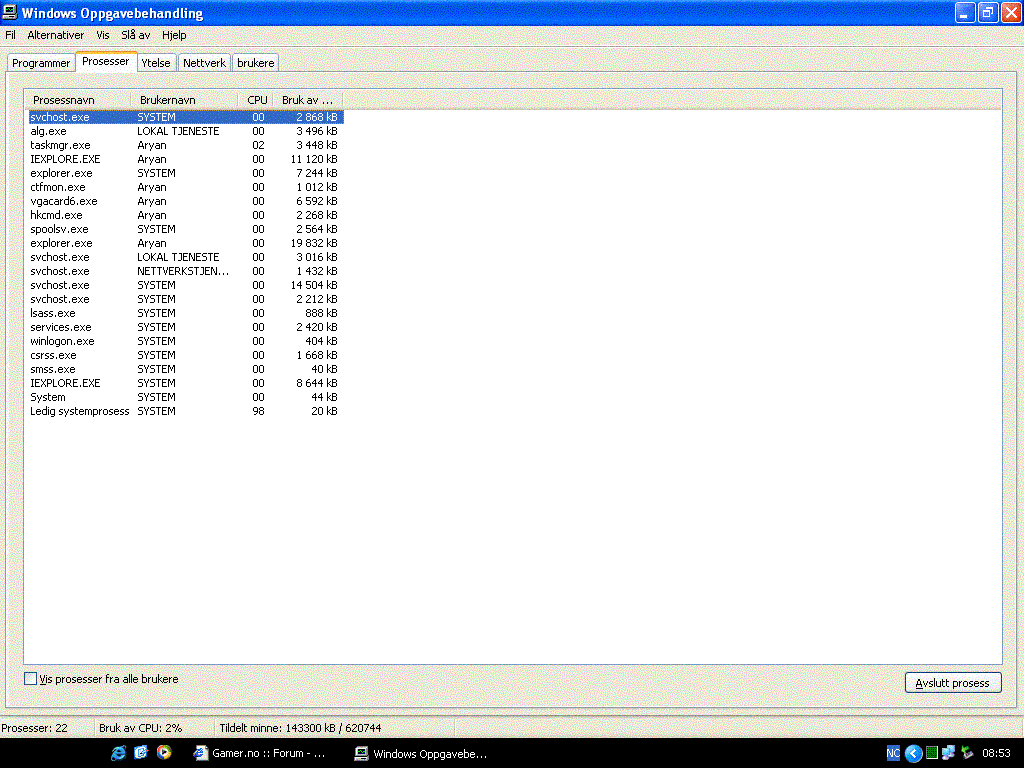Open Outlook Express quick launch icon

pos(141,753)
